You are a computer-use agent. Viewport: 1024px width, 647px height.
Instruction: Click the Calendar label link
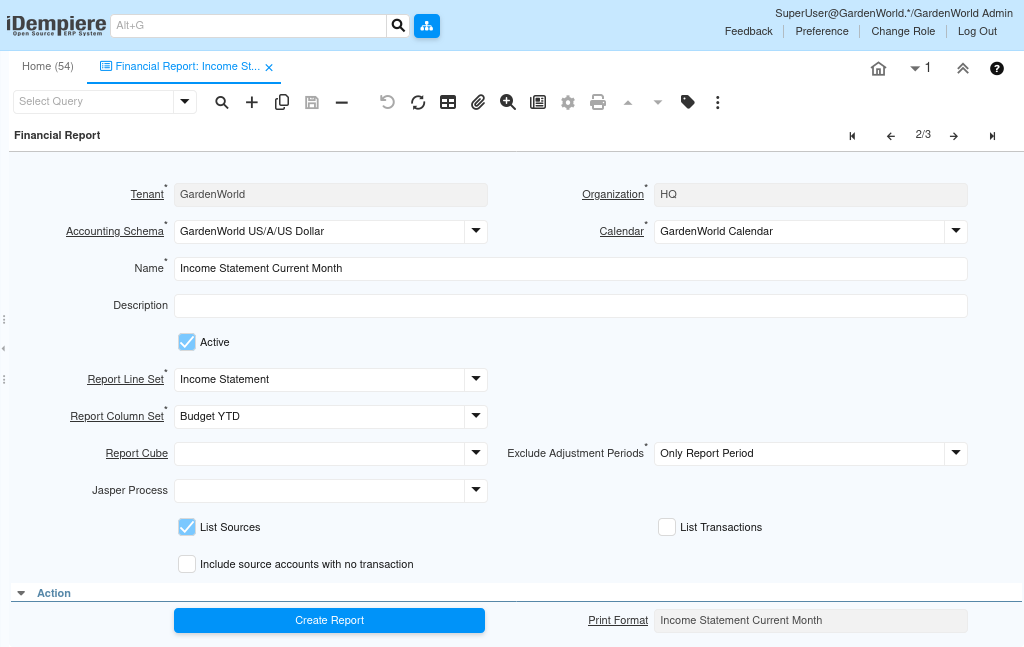[622, 231]
